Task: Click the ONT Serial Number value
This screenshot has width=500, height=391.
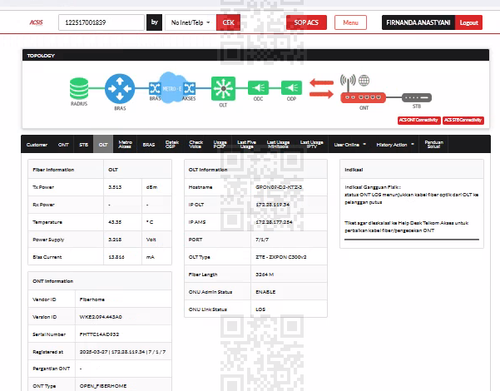Action: pyautogui.click(x=99, y=334)
